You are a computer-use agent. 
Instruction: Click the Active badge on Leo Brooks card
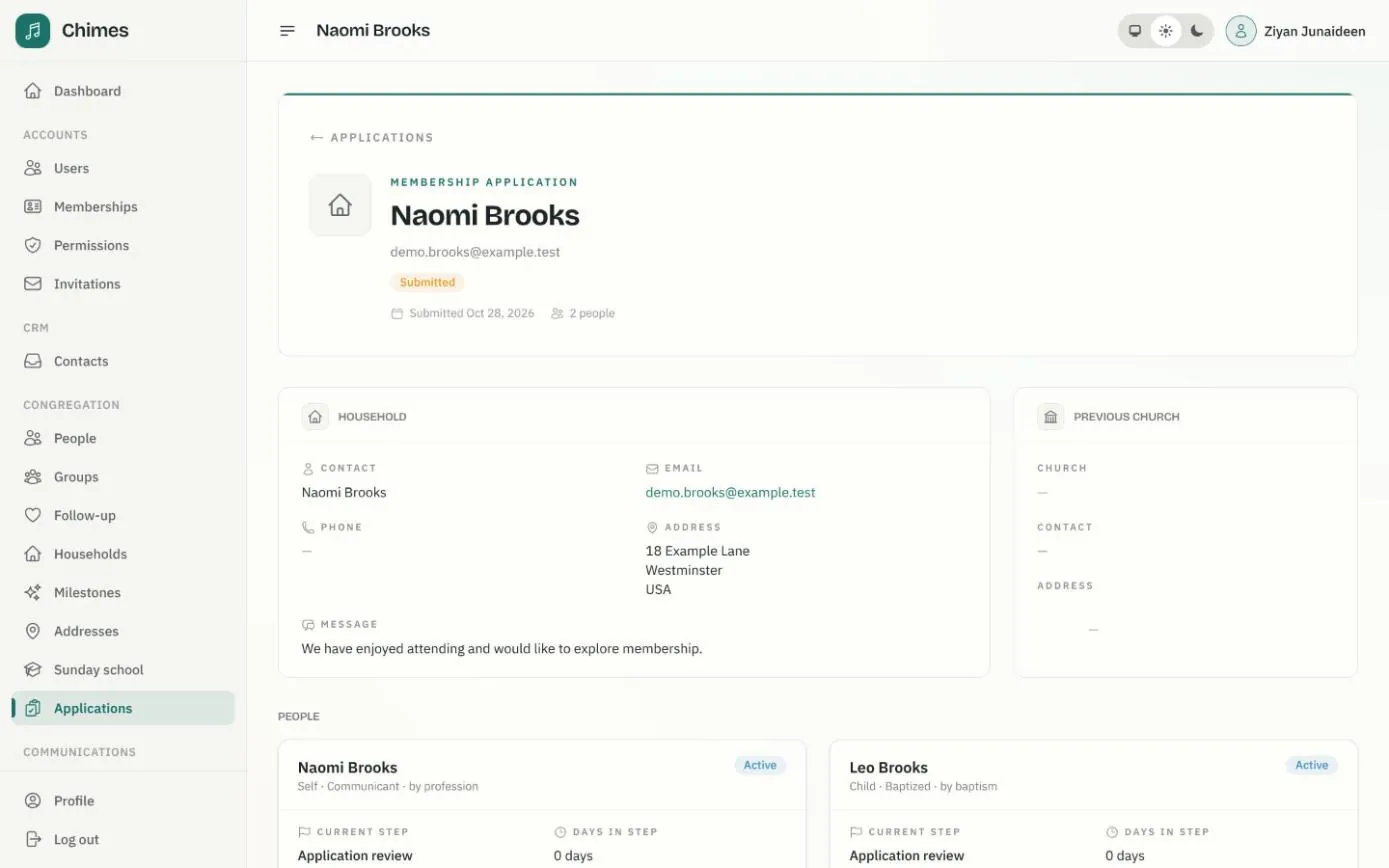pyautogui.click(x=1312, y=765)
